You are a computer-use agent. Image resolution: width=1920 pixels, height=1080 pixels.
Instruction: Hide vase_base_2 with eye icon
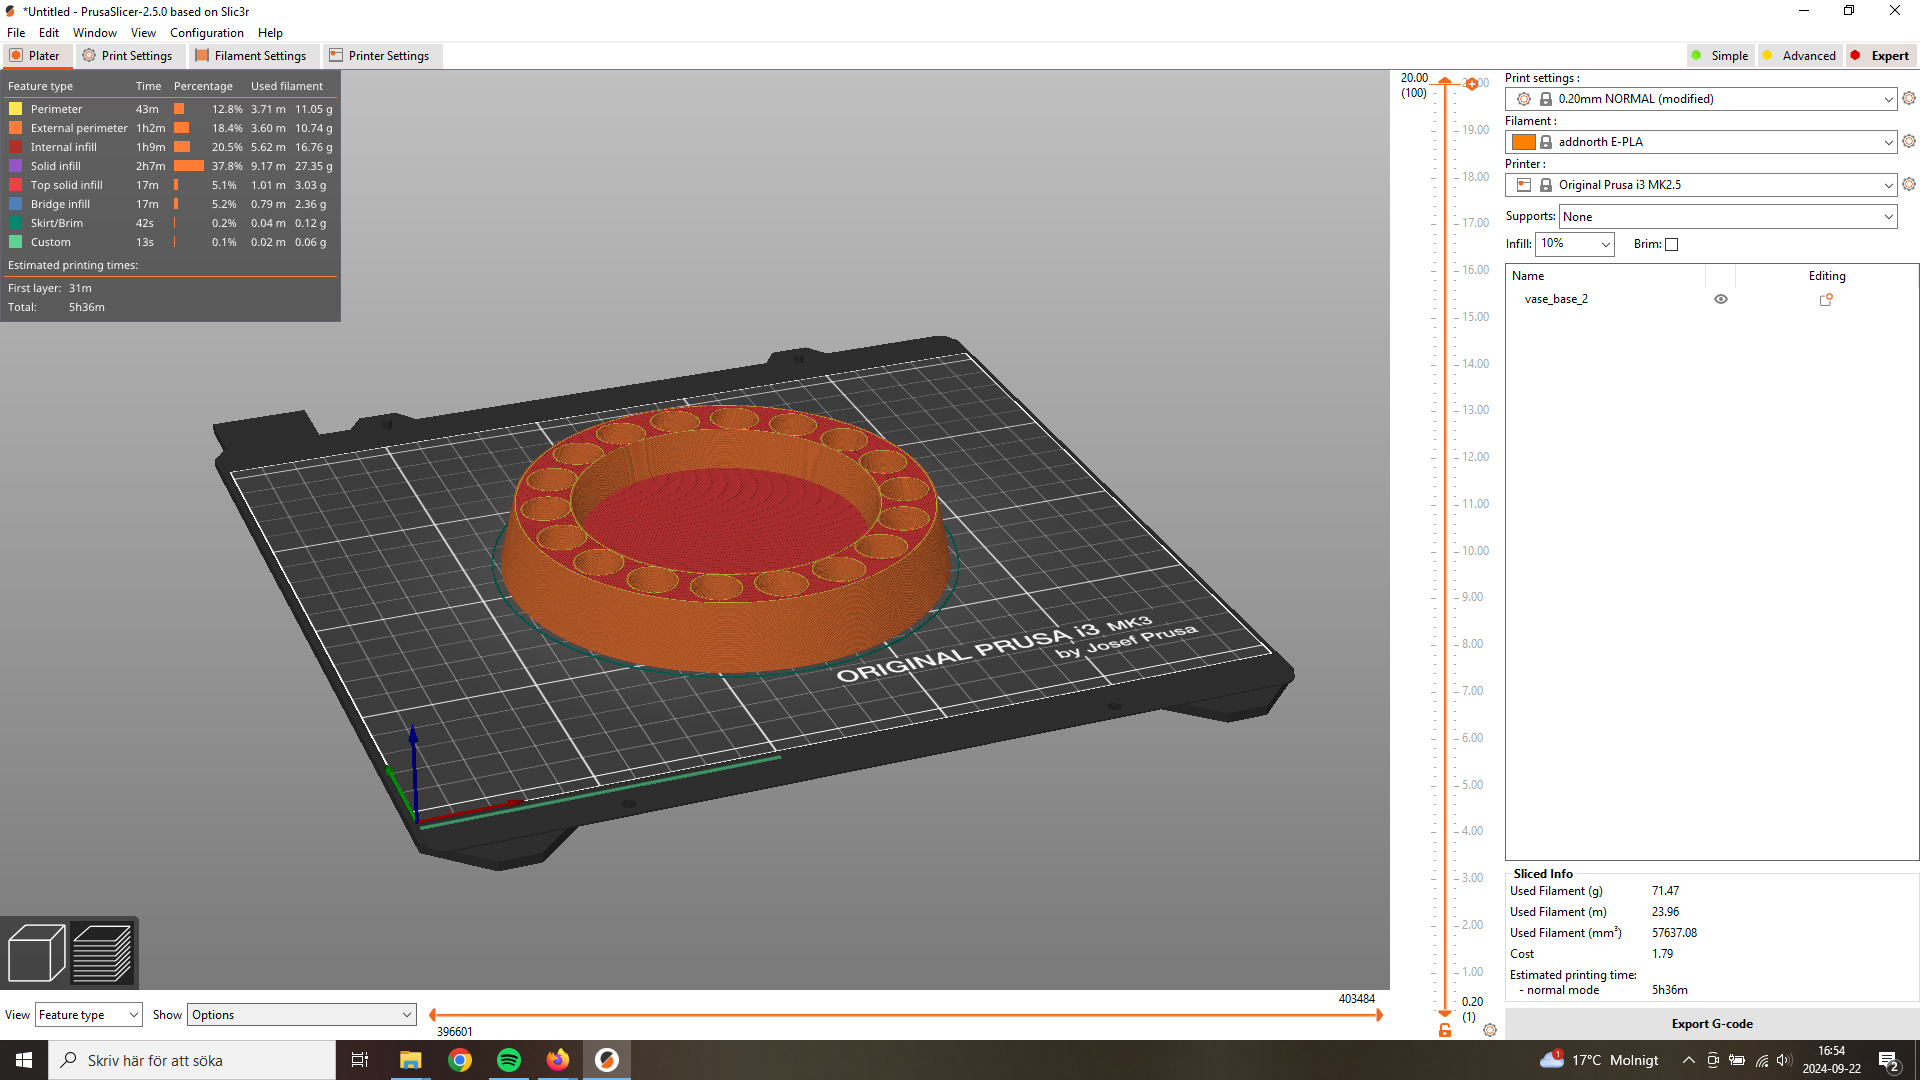pos(1721,299)
